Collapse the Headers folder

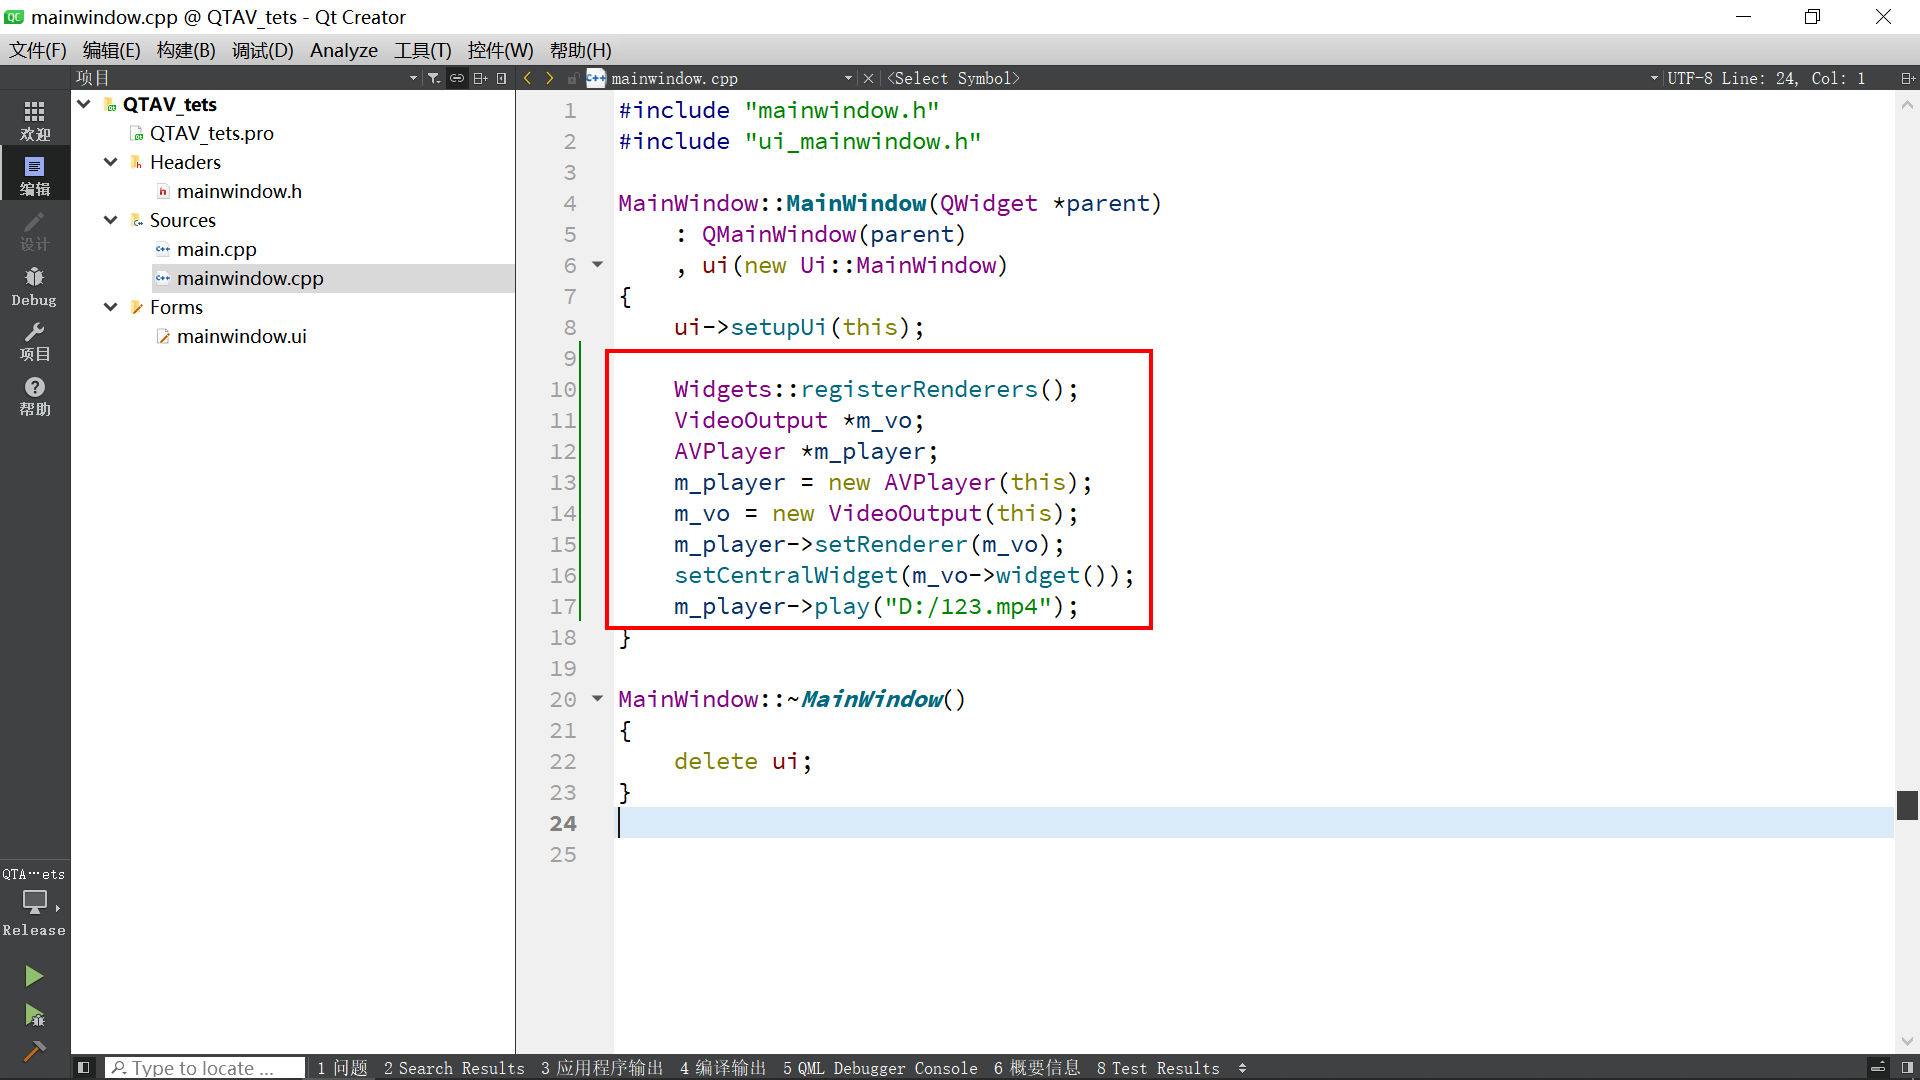pos(111,162)
